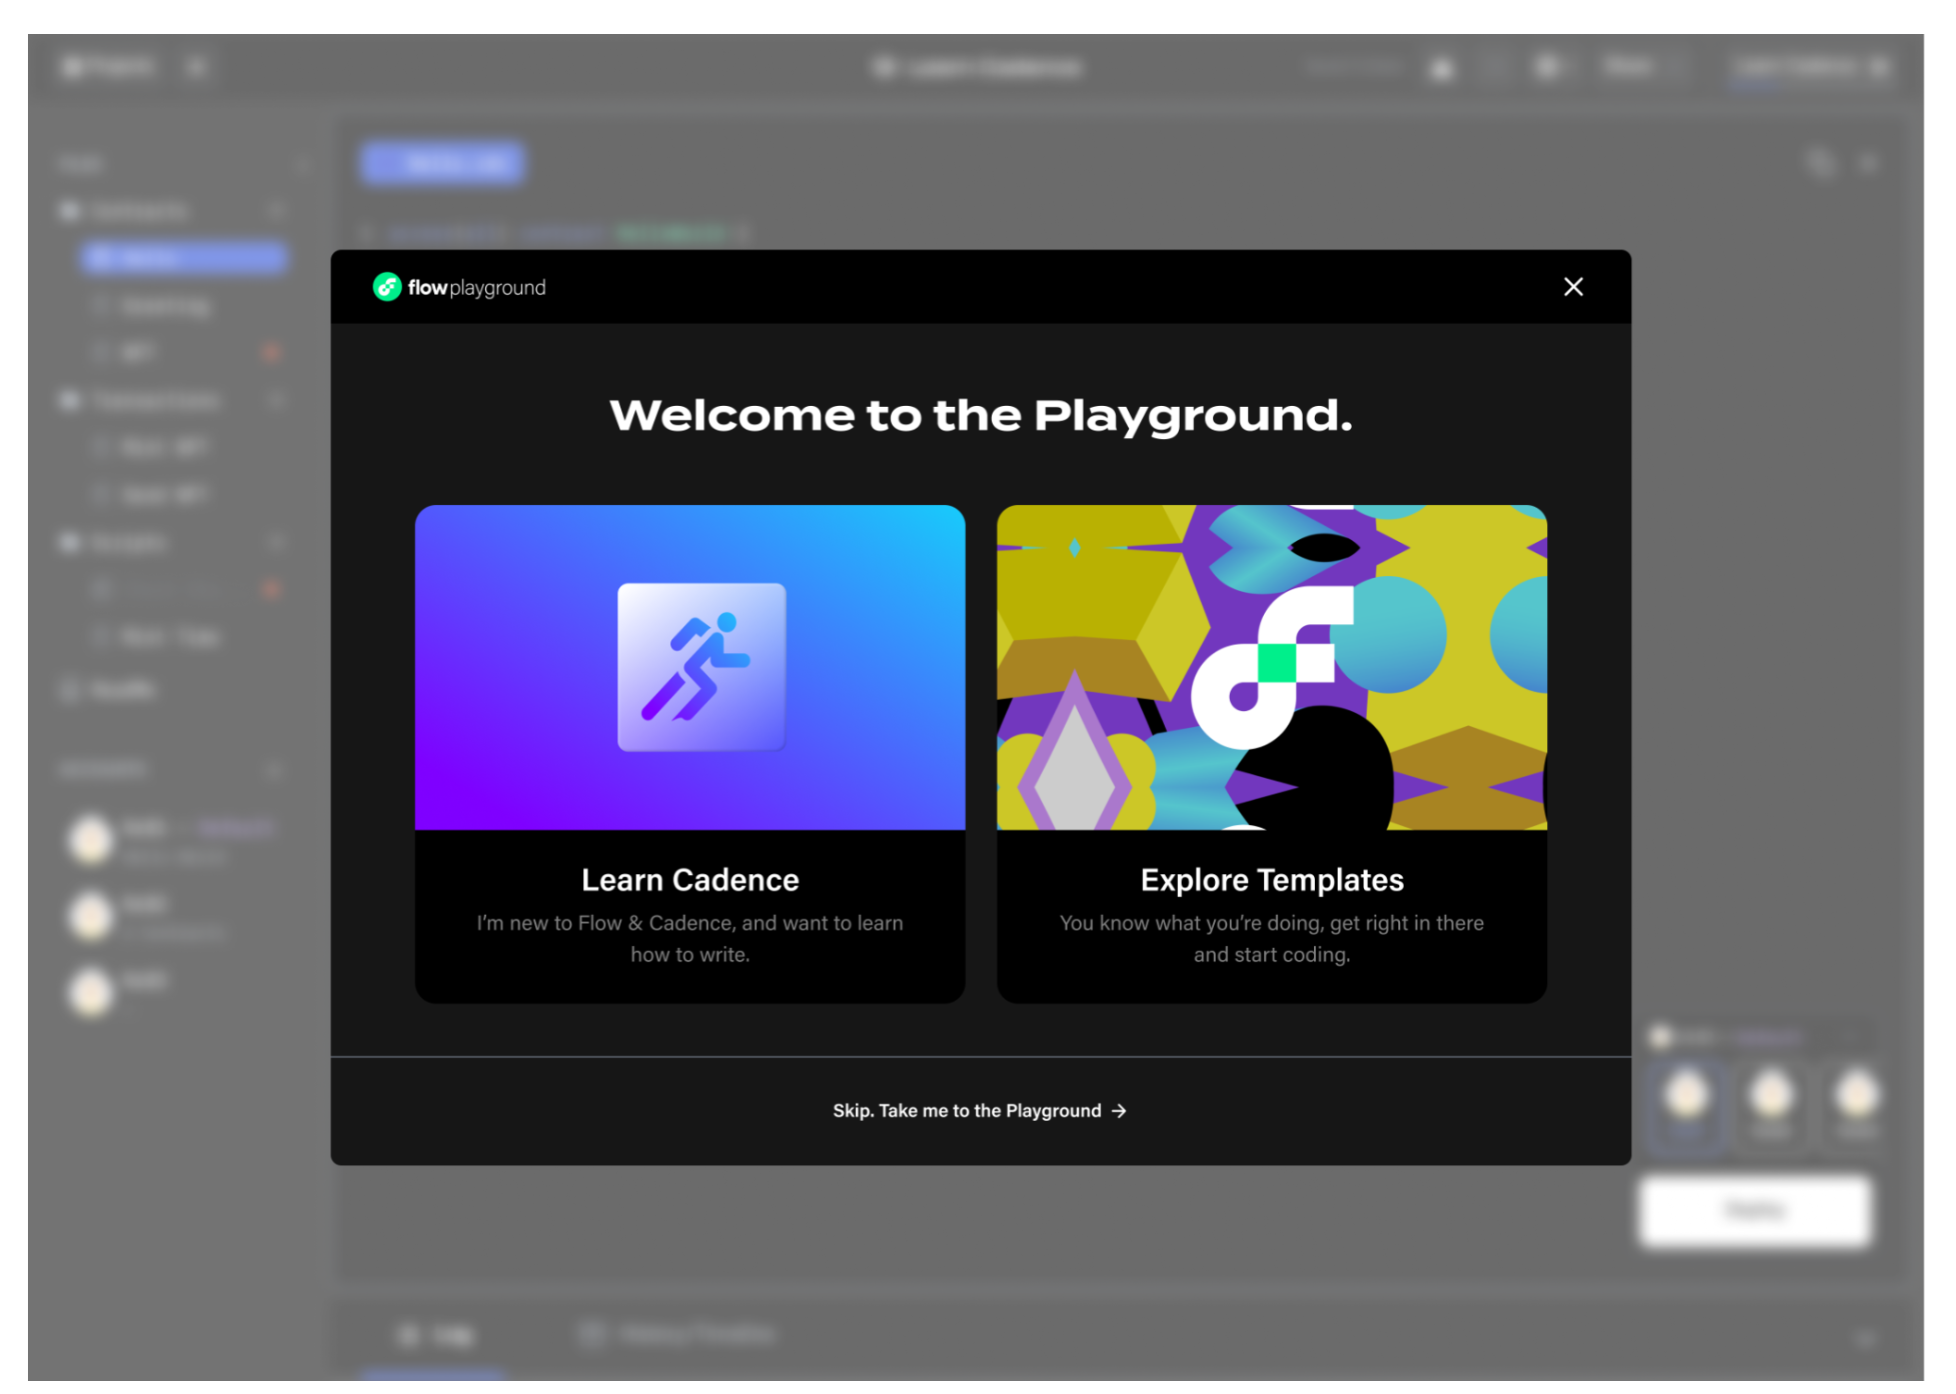Image resolution: width=1956 pixels, height=1394 pixels.
Task: Open the Explore Templates artwork thumbnail
Action: point(1271,667)
